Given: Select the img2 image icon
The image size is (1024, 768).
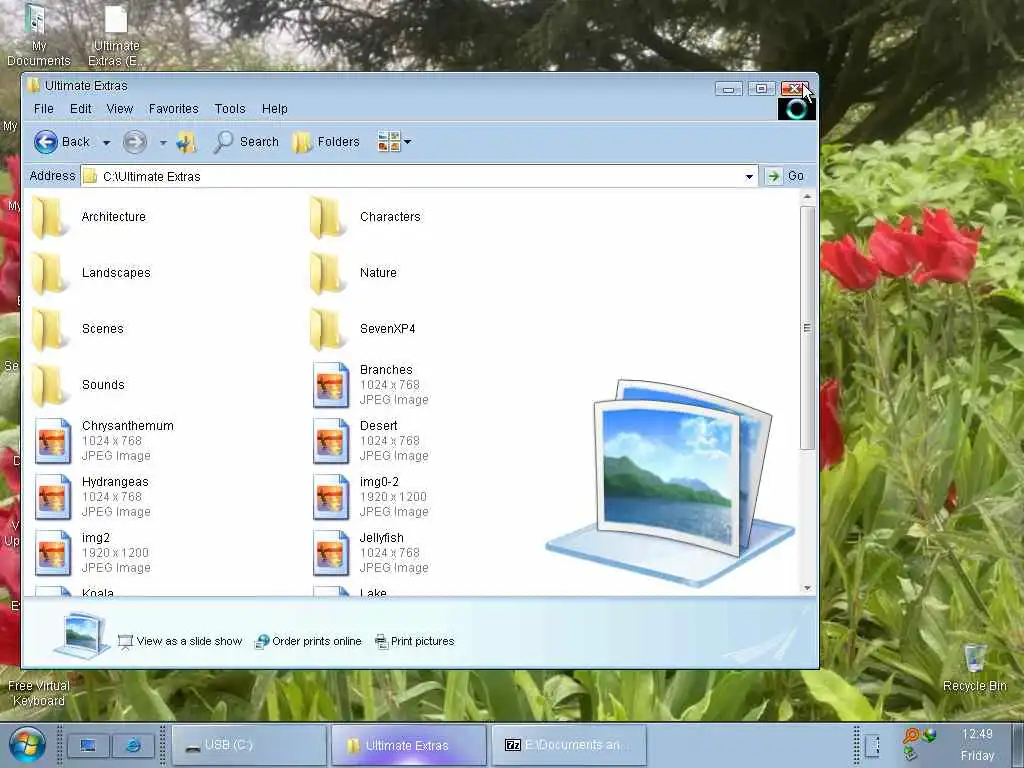Looking at the screenshot, I should 52,554.
